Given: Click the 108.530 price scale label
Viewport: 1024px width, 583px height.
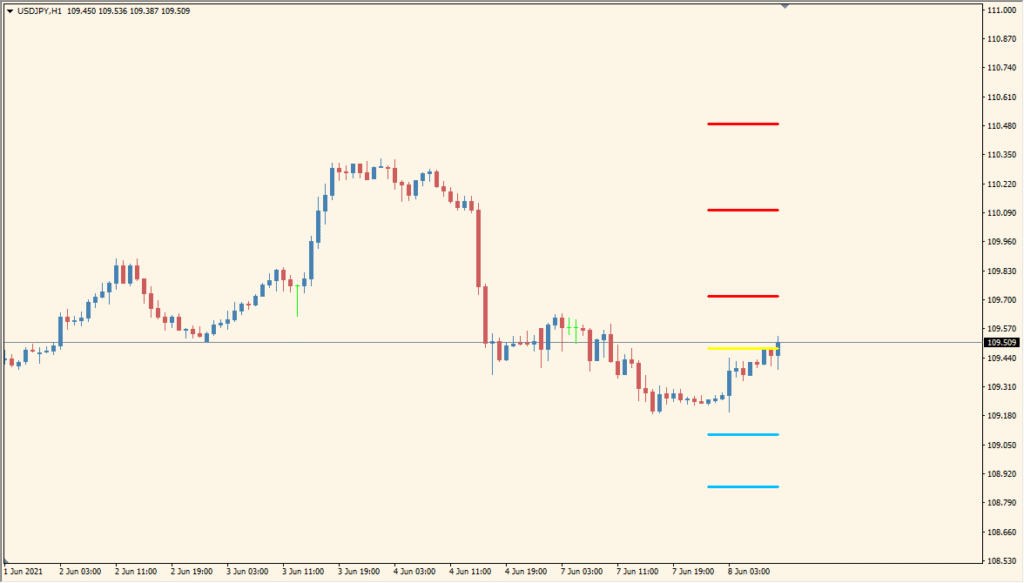Looking at the screenshot, I should [1002, 560].
